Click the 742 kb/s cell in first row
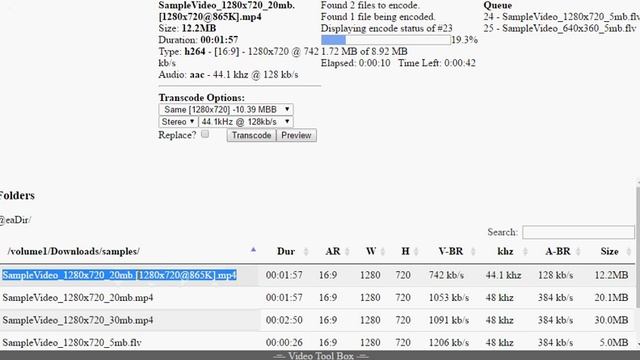Viewport: 640px width, 360px height. point(446,275)
